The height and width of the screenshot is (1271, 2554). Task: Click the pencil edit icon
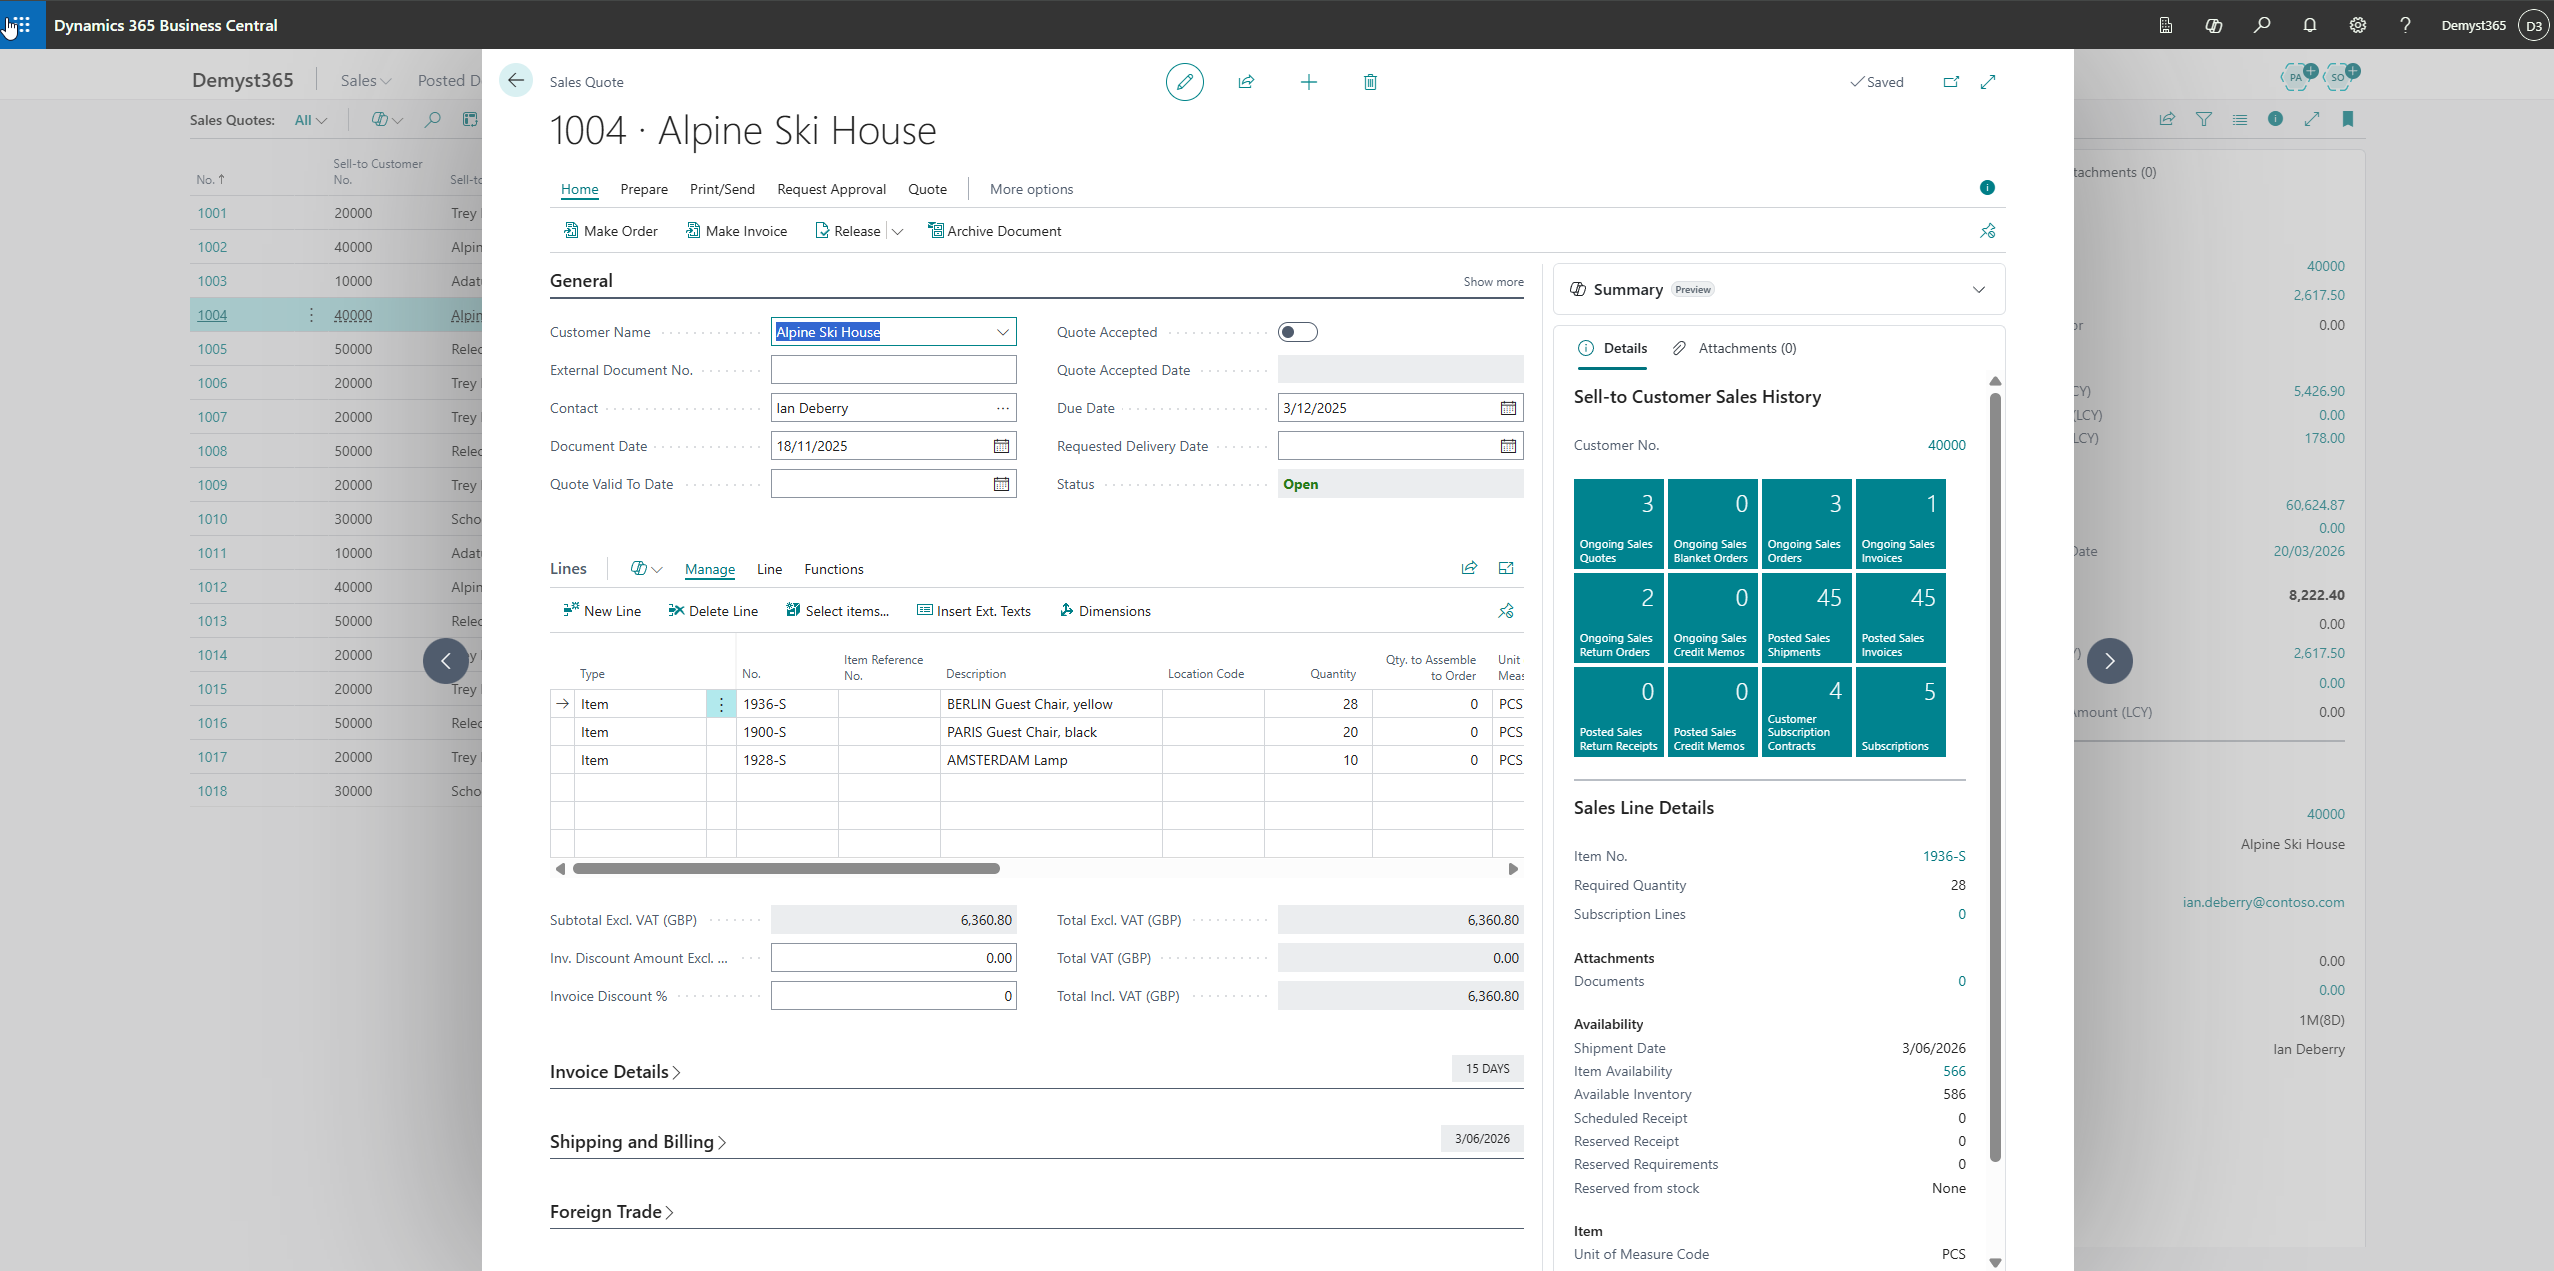point(1184,82)
